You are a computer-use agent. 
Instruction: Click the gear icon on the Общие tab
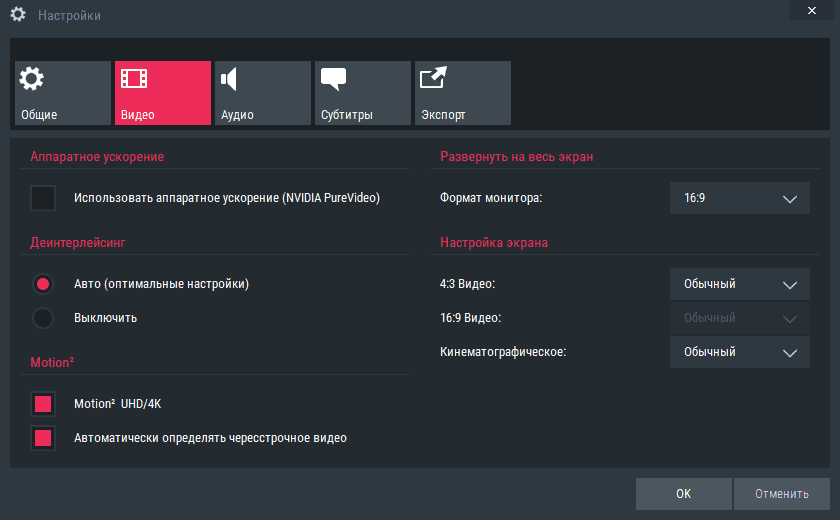pos(32,80)
